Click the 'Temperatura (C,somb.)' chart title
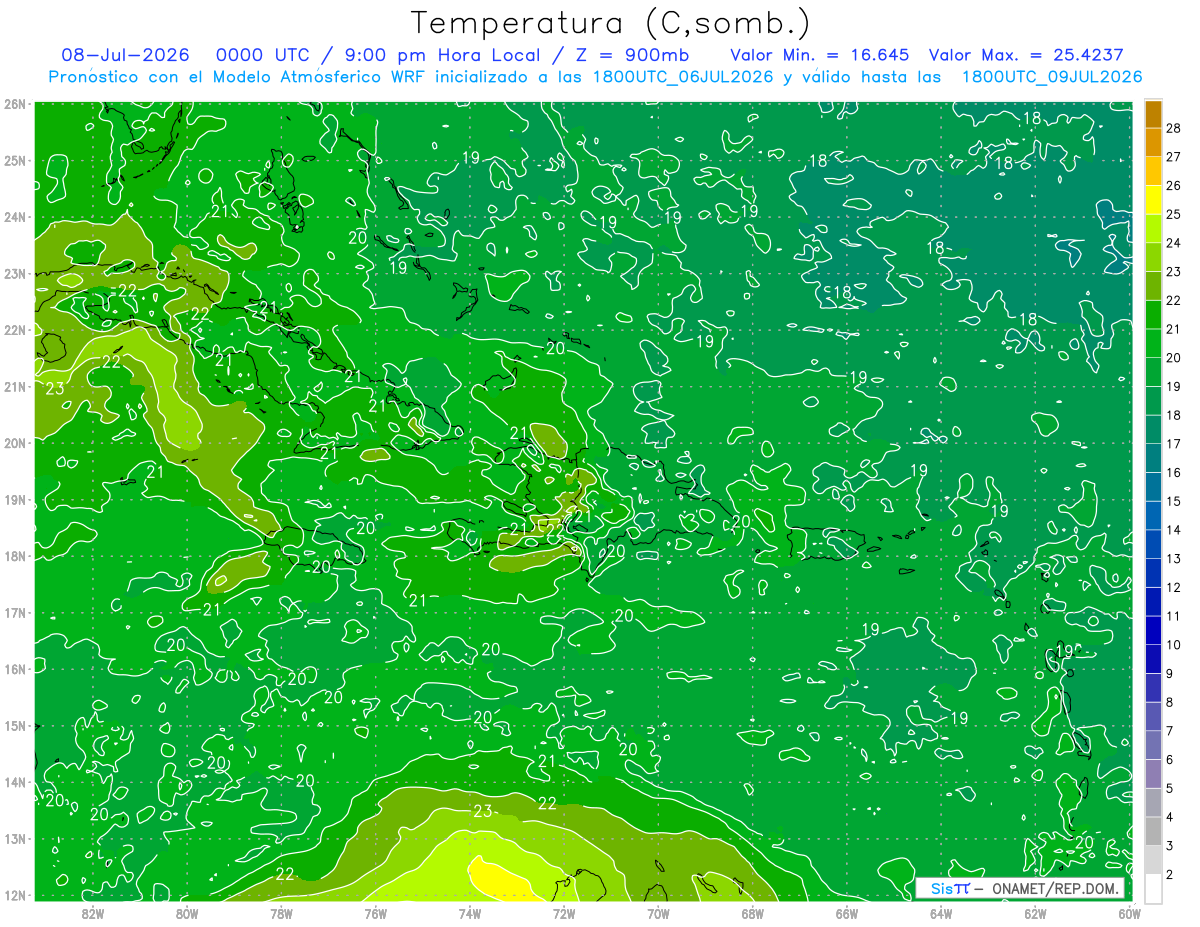 pos(611,24)
